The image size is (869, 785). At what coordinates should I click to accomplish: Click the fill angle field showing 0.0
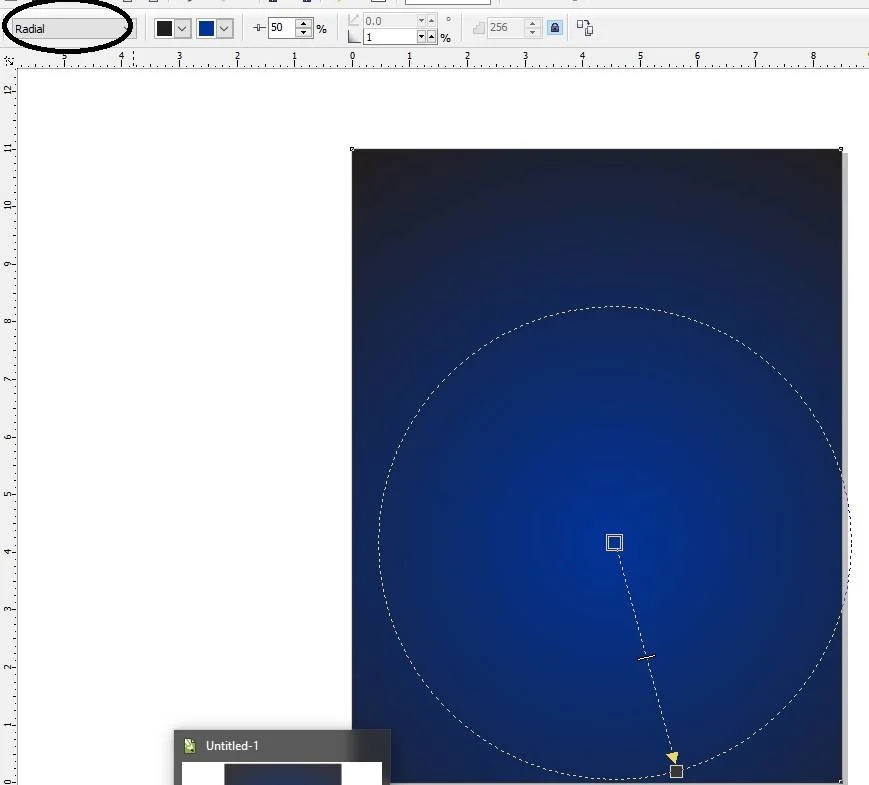click(x=390, y=21)
